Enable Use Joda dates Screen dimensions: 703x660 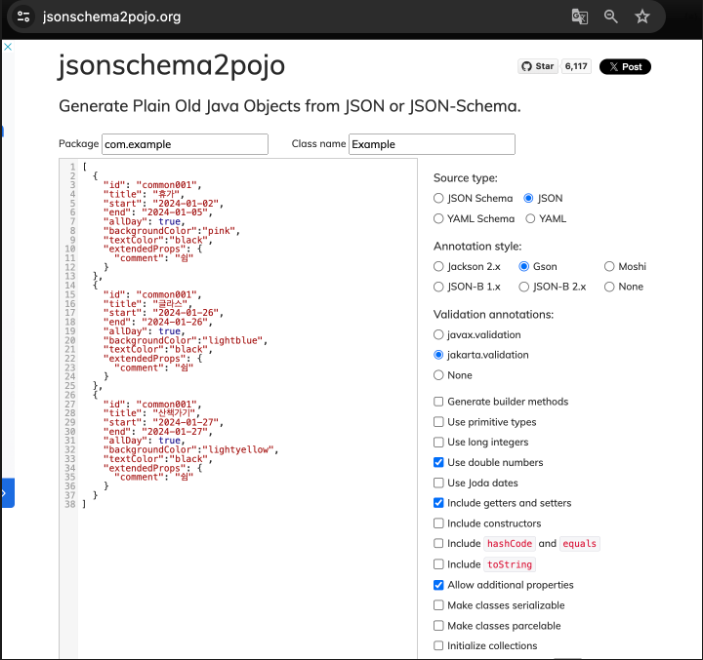pos(438,483)
